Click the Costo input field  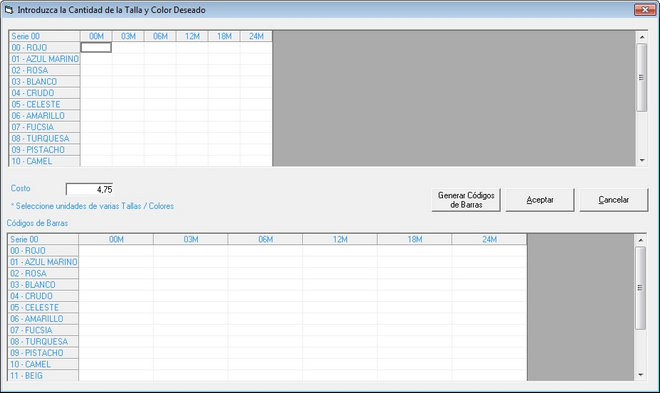[x=89, y=189]
